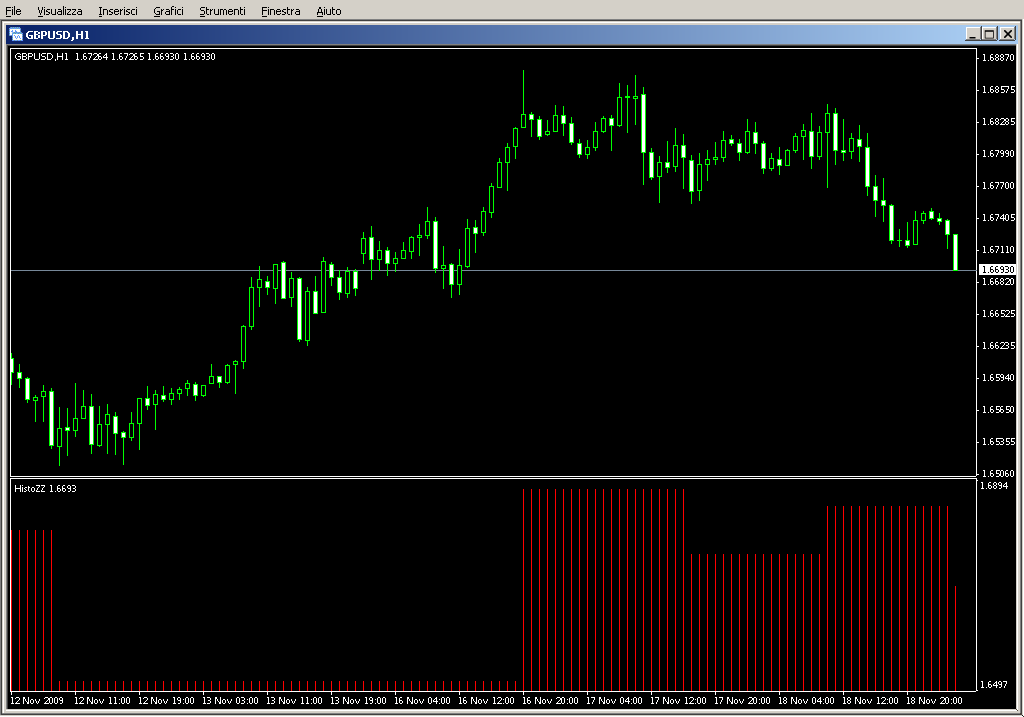This screenshot has width=1024, height=717.
Task: Click the 18 Nov 20:00 time label
Action: (934, 701)
